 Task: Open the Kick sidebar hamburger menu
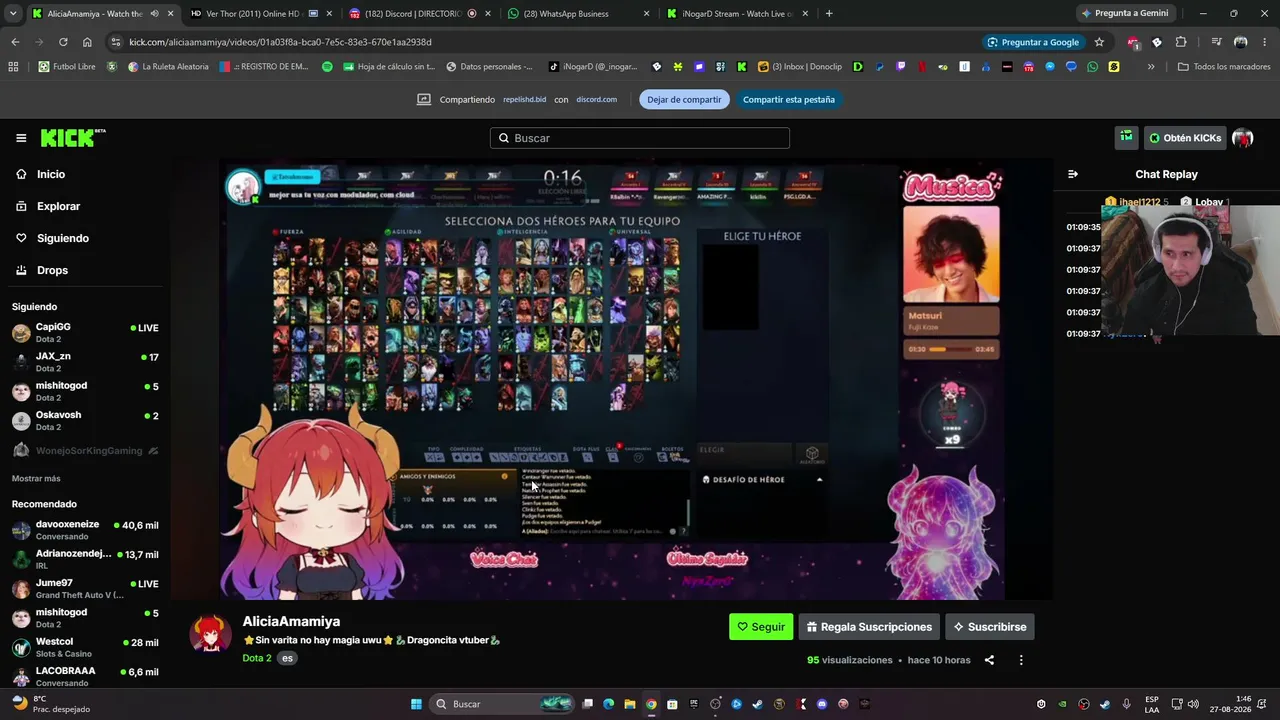tap(21, 138)
